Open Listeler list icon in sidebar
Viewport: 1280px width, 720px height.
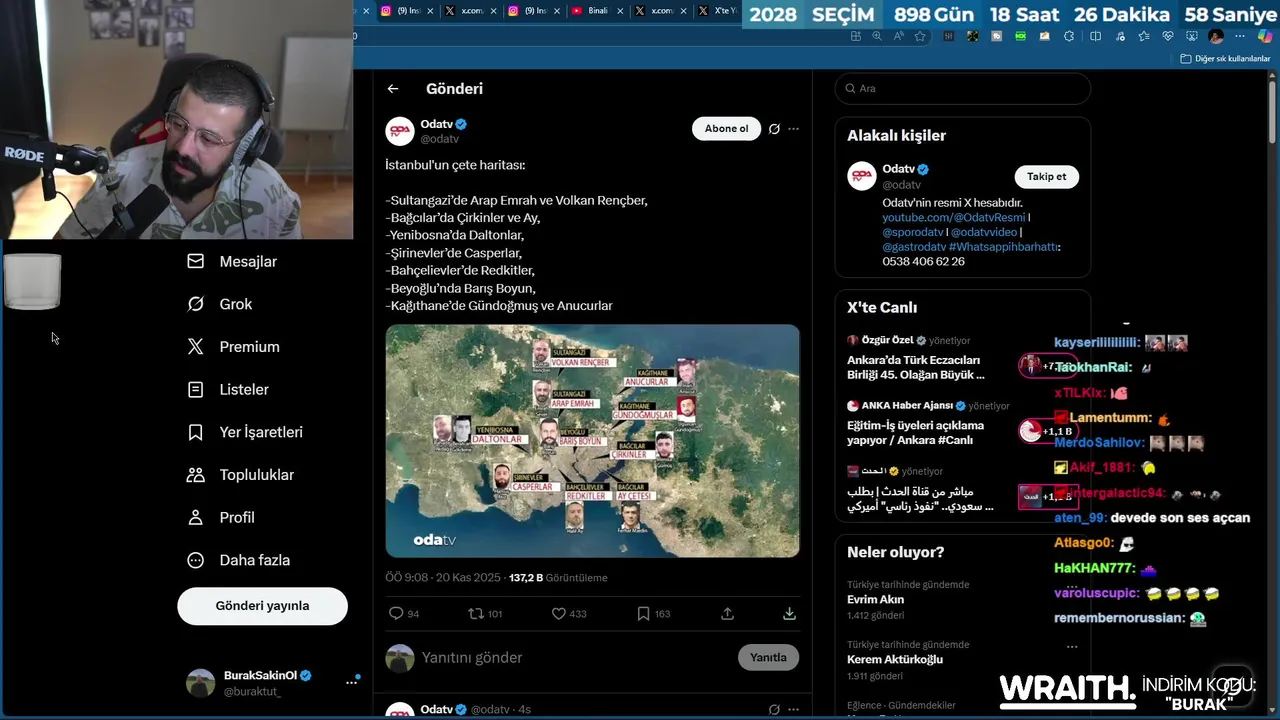tap(196, 389)
